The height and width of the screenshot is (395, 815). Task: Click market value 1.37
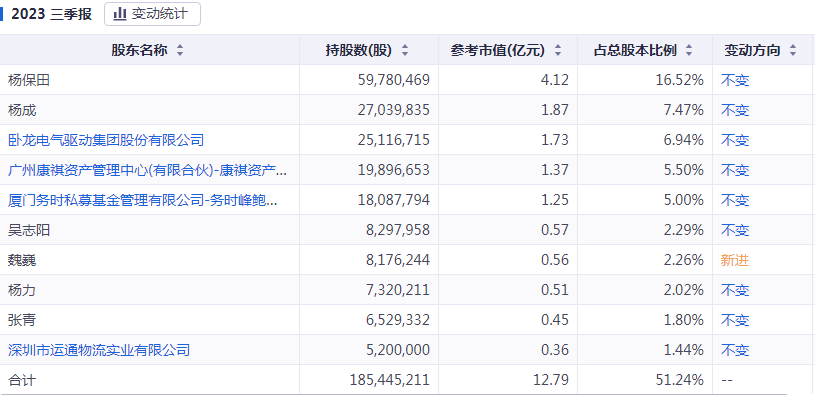tap(556, 170)
